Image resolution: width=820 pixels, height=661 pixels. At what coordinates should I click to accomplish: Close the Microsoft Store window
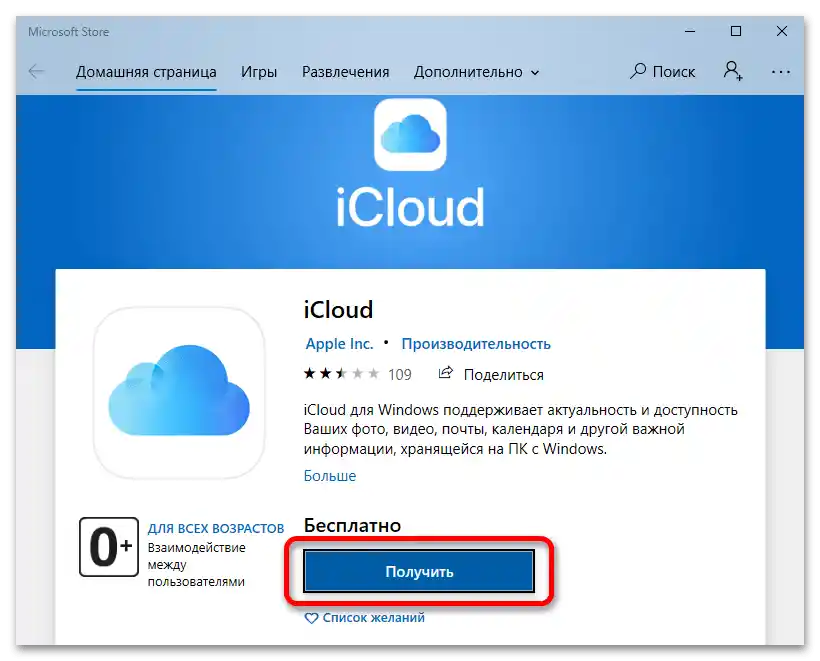tap(782, 31)
